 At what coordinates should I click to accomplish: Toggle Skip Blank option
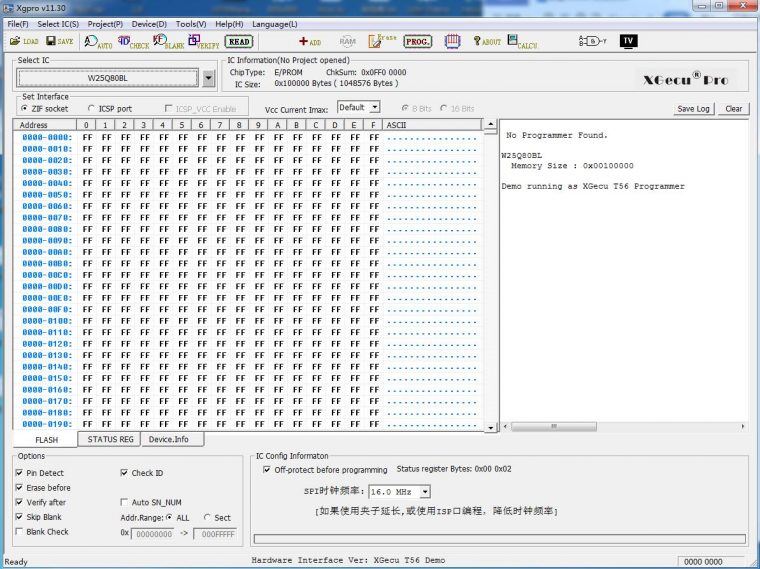coord(39,517)
